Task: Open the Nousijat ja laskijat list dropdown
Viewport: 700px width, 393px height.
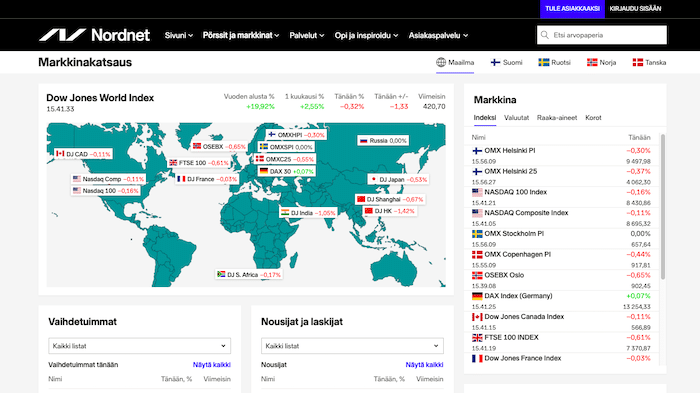Action: tap(352, 346)
